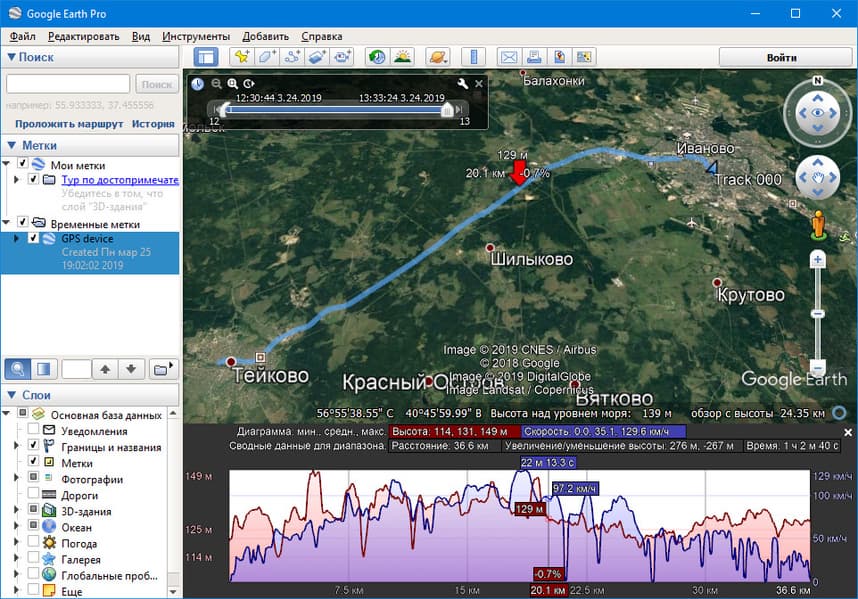Screen dimensions: 858x599
Task: Open the planet switcher icon
Action: pos(437,57)
